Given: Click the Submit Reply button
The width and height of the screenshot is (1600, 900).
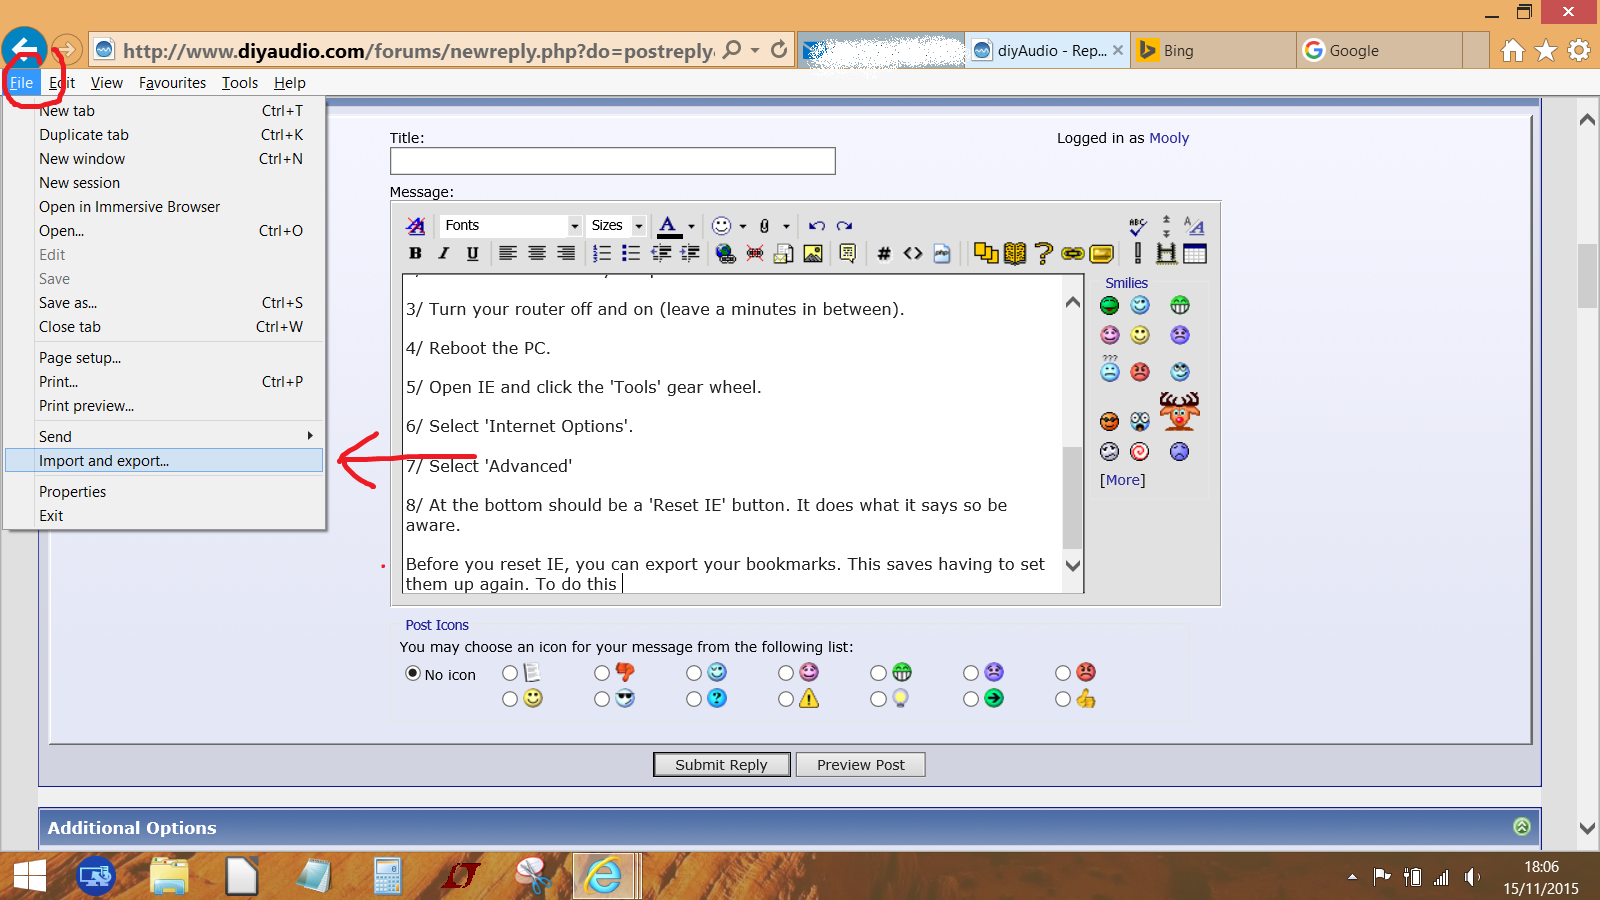Looking at the screenshot, I should (722, 765).
